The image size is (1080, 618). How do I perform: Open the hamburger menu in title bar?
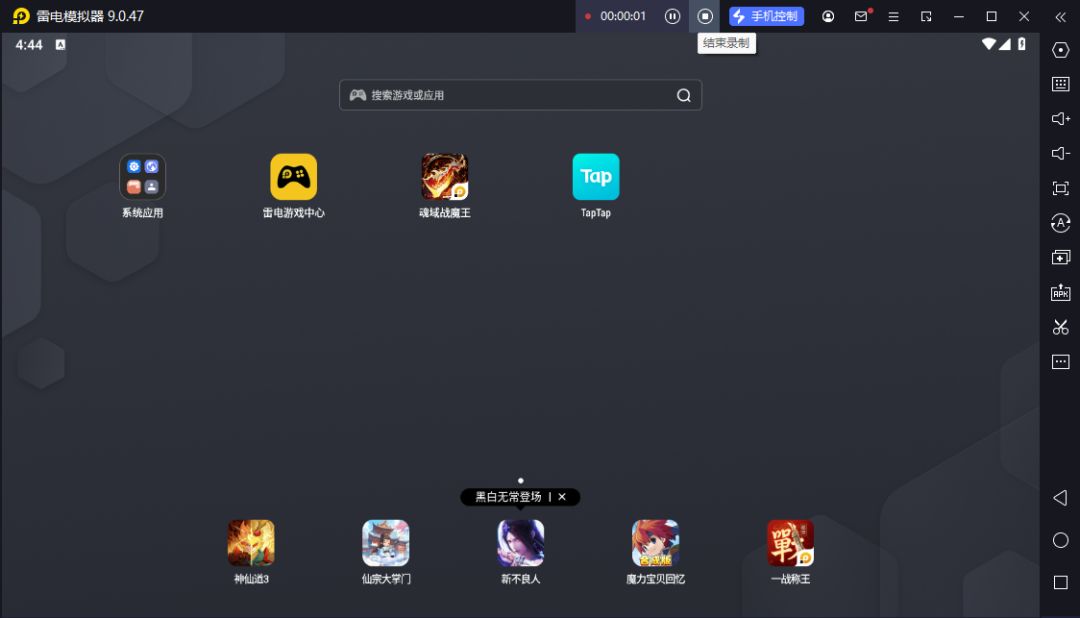[893, 17]
